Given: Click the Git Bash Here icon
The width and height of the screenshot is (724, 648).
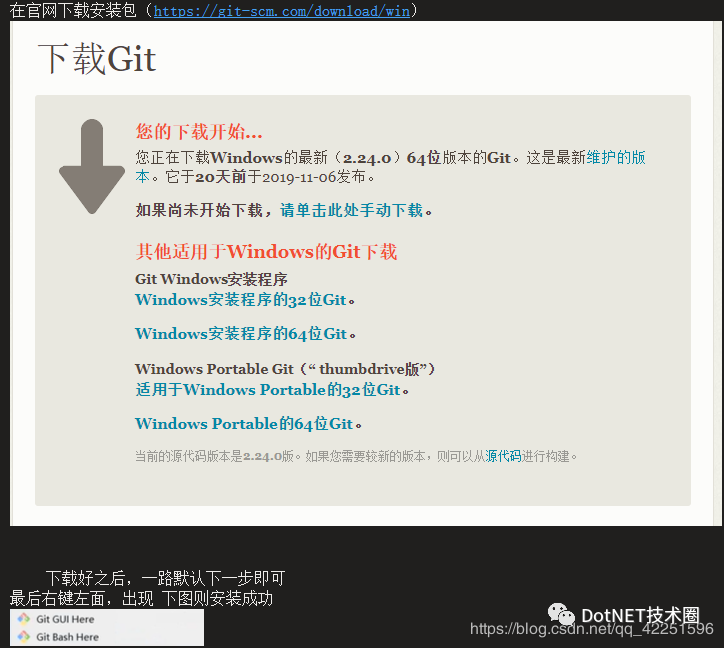Looking at the screenshot, I should click(24, 636).
